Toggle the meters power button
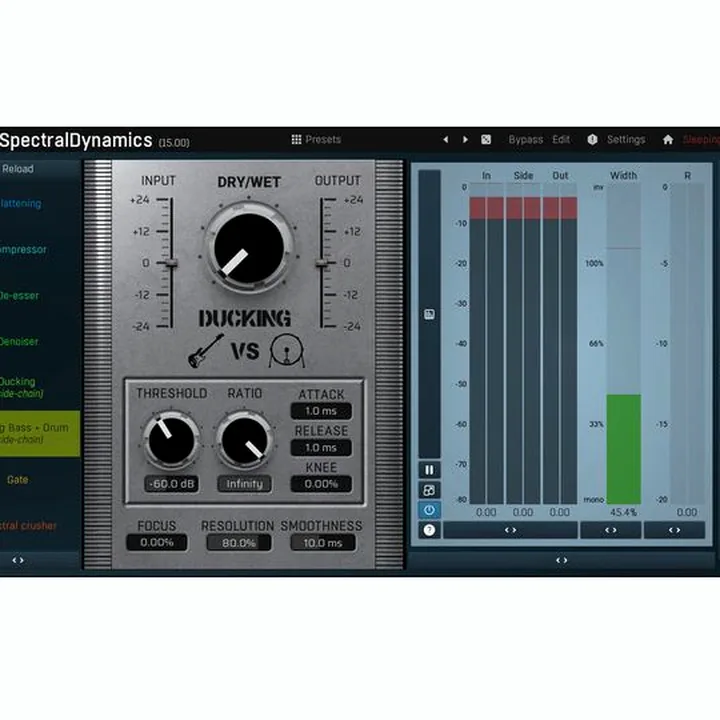 pos(429,510)
